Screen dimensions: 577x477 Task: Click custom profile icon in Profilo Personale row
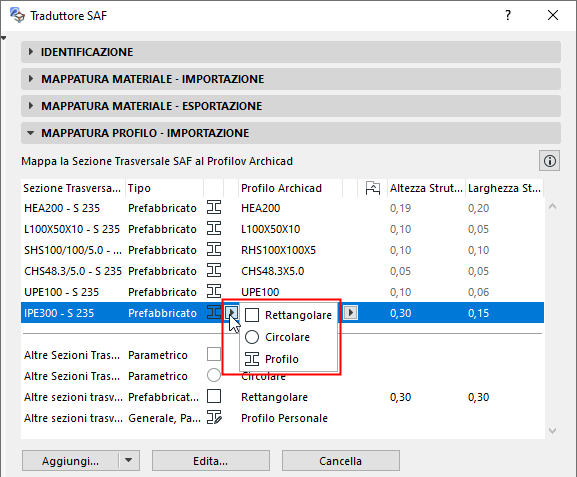(x=214, y=417)
